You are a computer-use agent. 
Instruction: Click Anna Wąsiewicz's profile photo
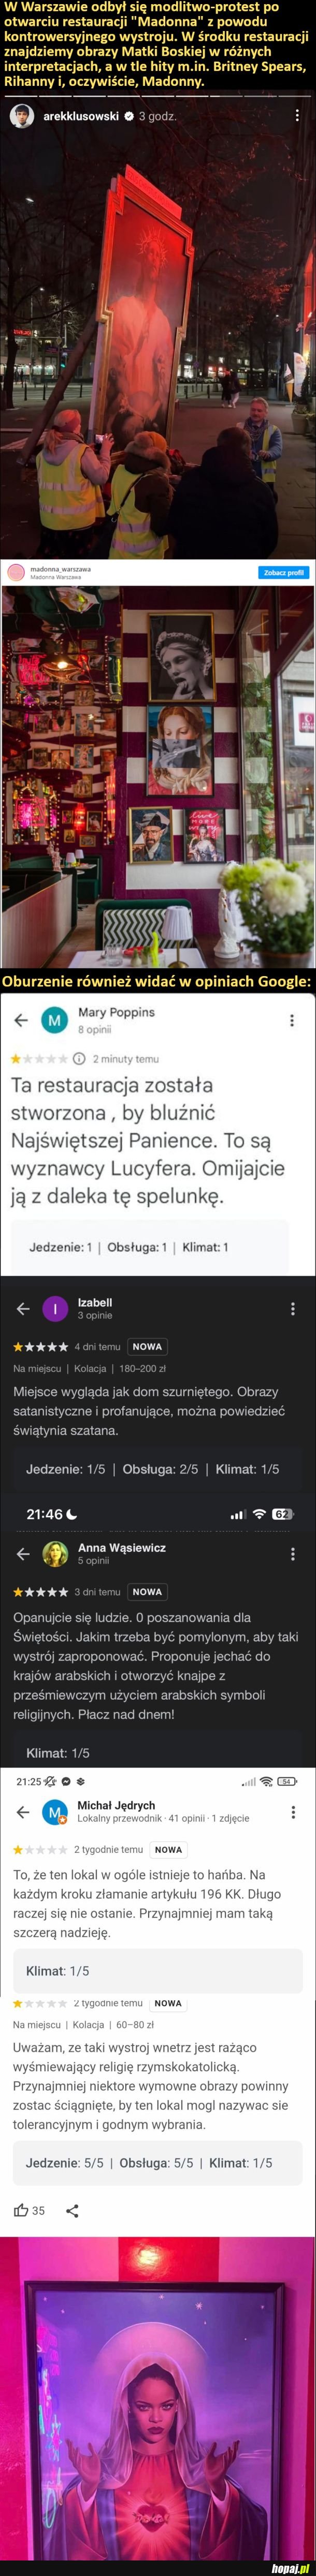click(x=55, y=1554)
